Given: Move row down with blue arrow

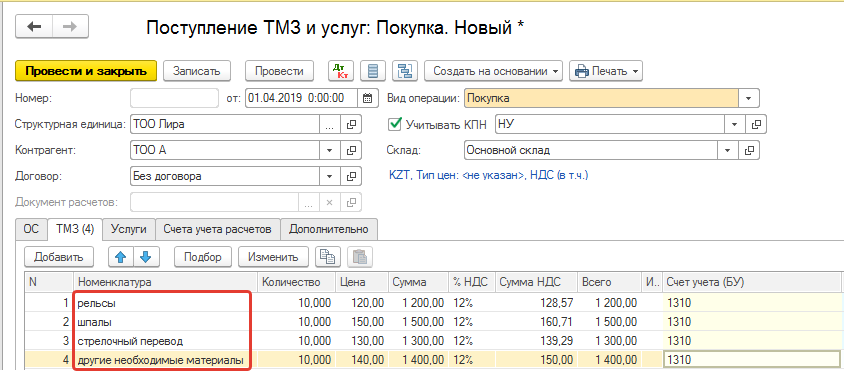Looking at the screenshot, I should click(x=145, y=257).
